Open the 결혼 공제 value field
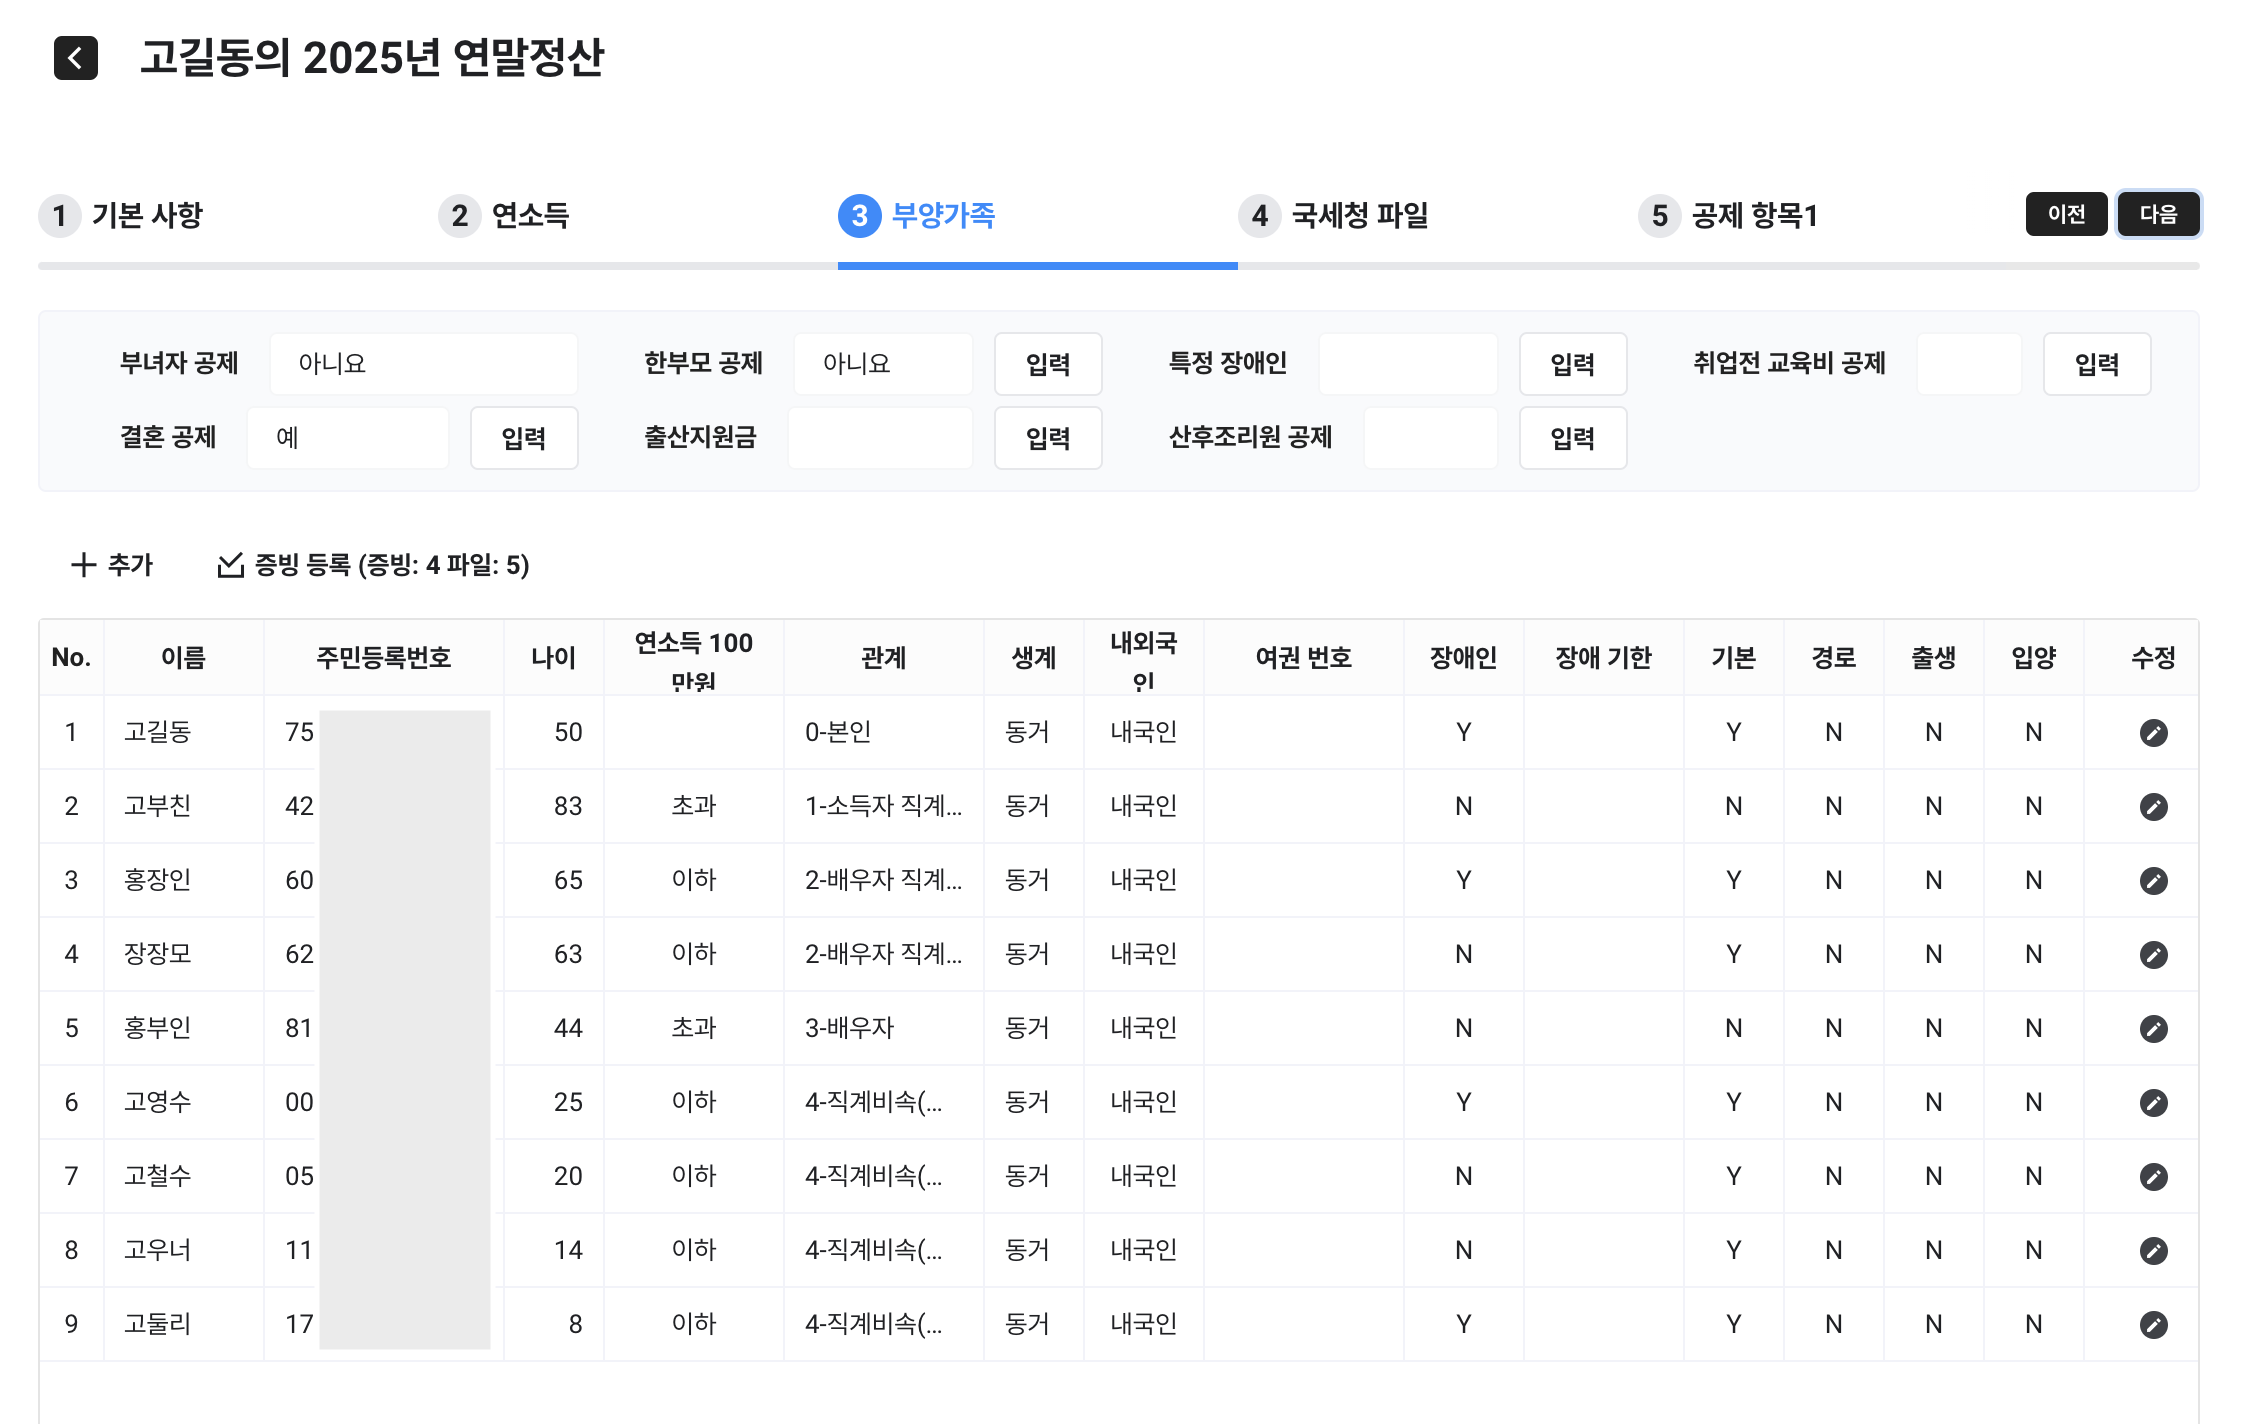The width and height of the screenshot is (2246, 1424). tap(347, 438)
